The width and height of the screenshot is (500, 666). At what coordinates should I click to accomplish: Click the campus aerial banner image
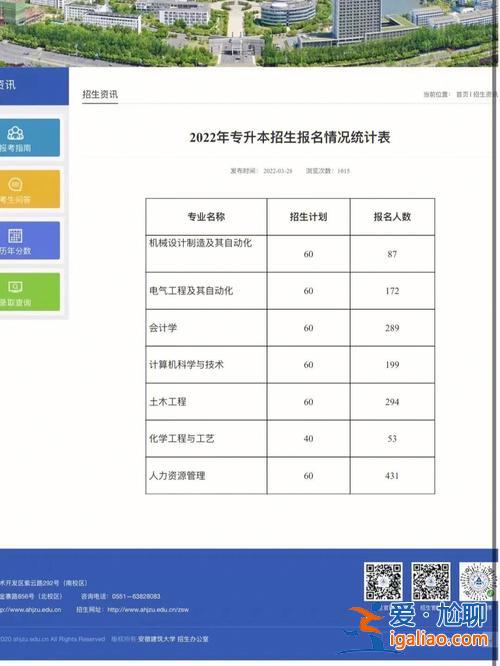(250, 33)
